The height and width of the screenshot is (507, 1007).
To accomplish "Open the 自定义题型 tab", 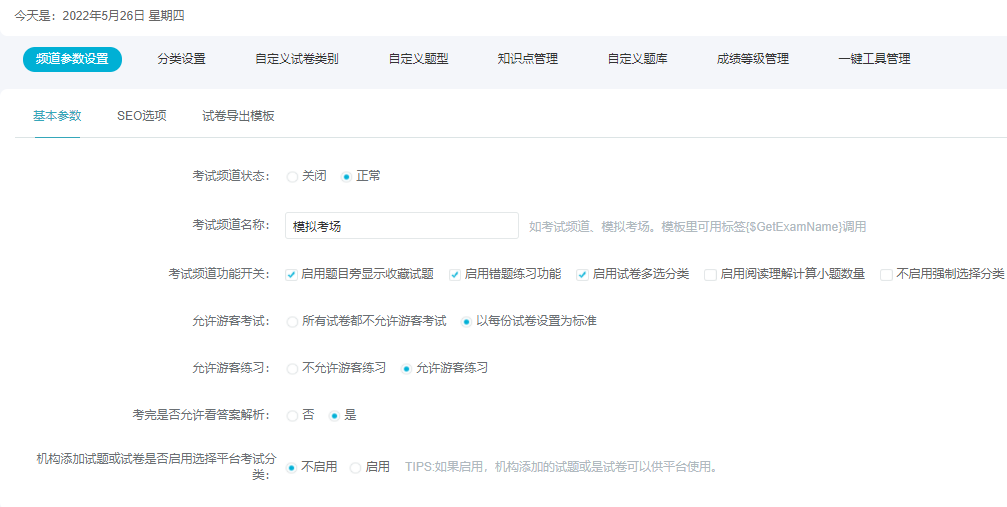I will (418, 59).
